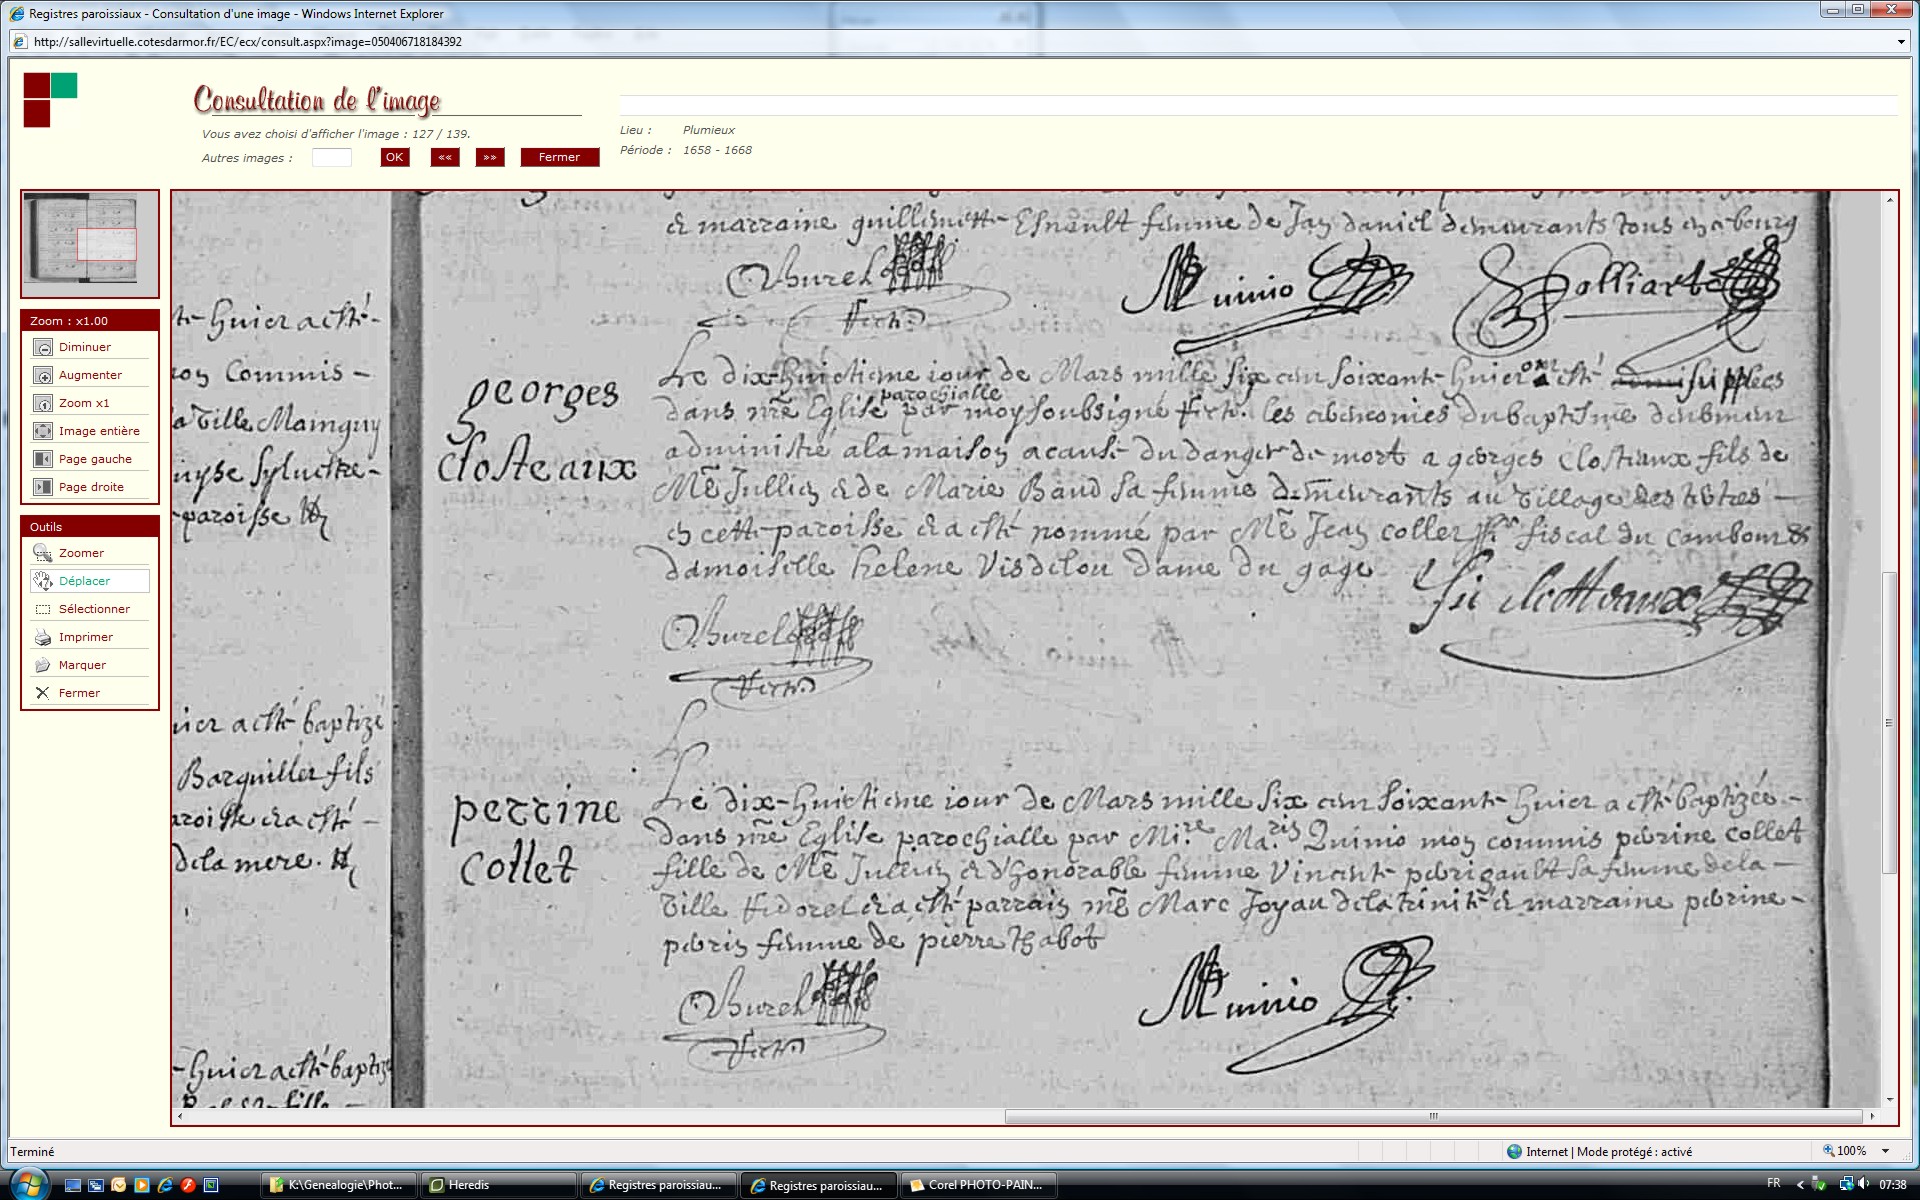Image resolution: width=1920 pixels, height=1200 pixels.
Task: Print image with Imprimer
Action: (43, 637)
